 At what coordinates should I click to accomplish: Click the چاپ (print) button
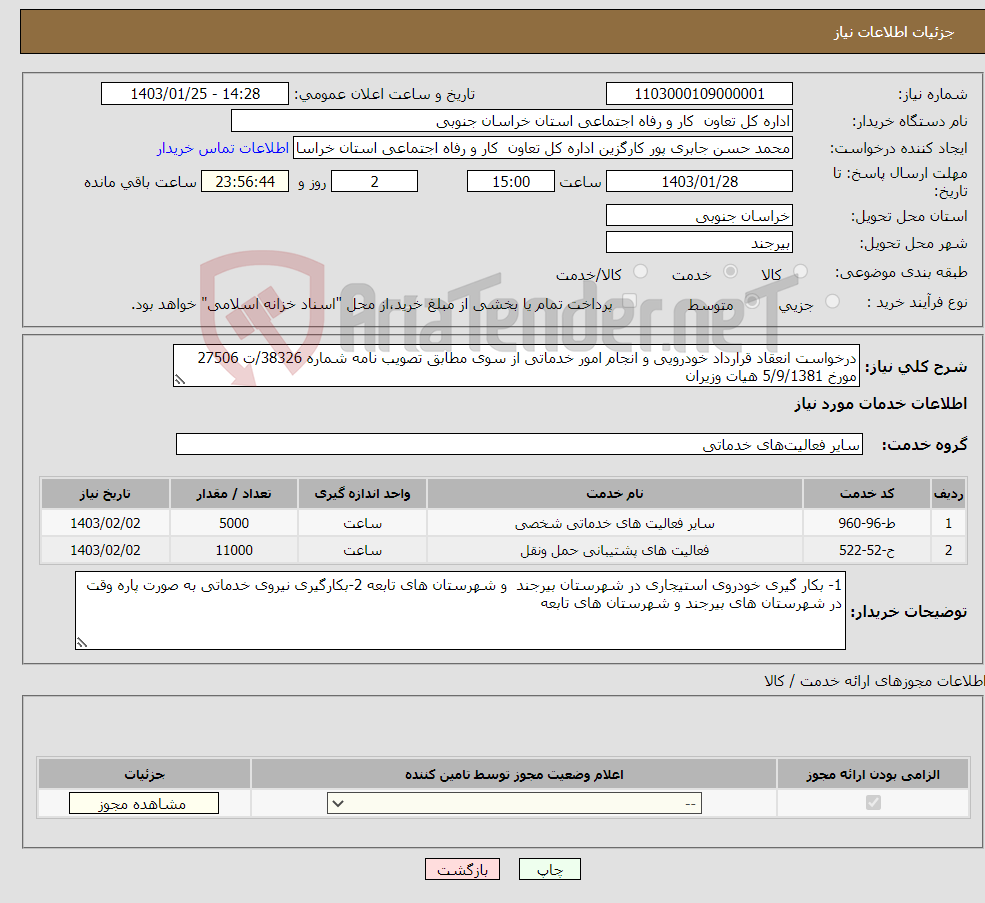(x=550, y=869)
